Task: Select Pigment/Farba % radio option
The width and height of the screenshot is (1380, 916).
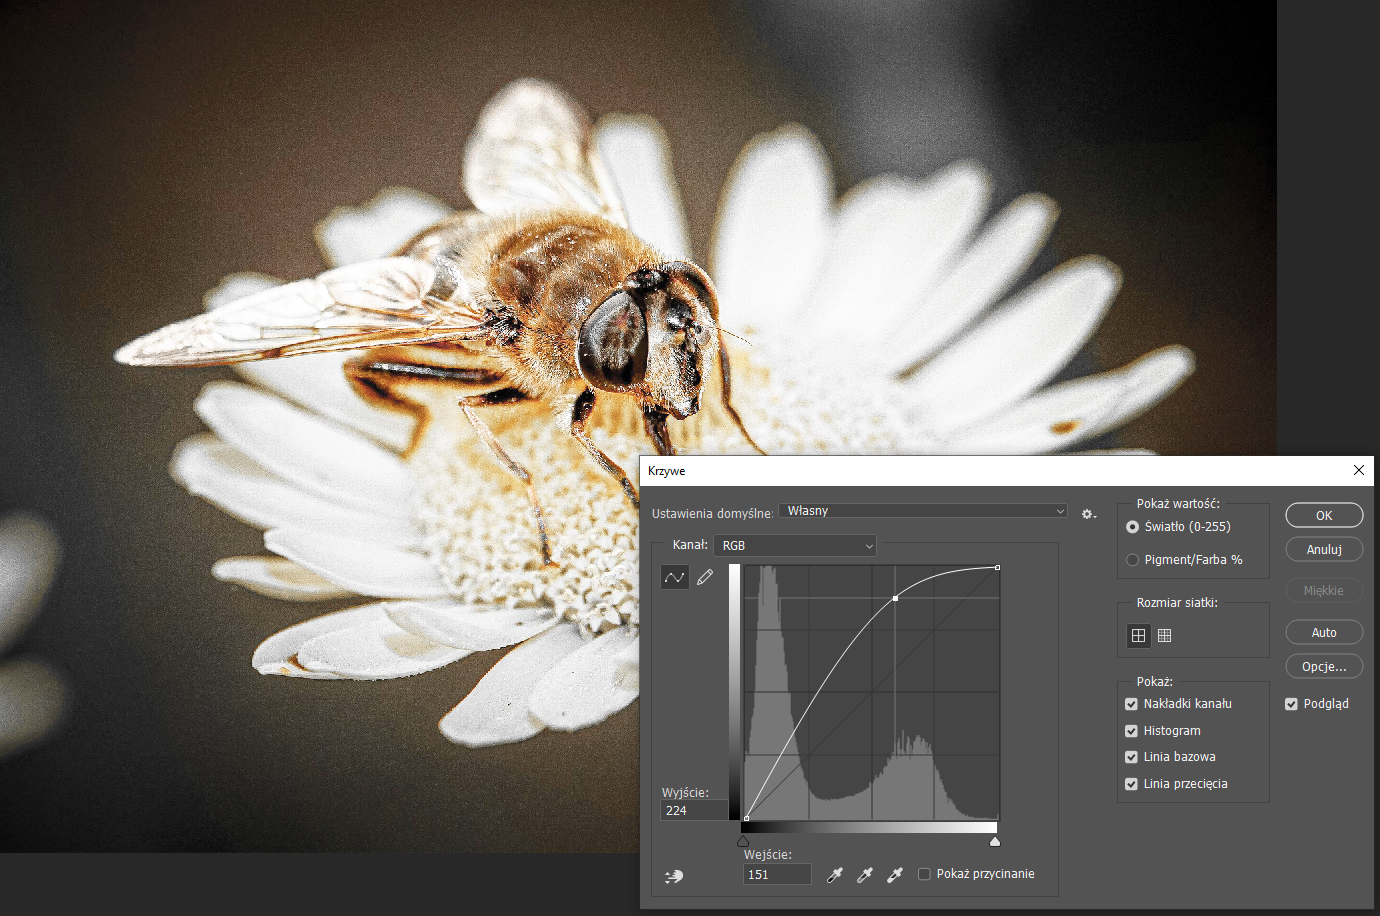Action: [1133, 560]
